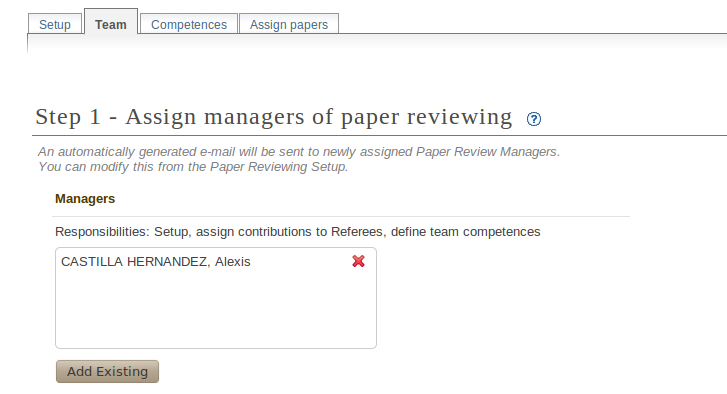
Task: Remove manager CASTILLA HERNANDEZ with red X
Action: coord(358,261)
